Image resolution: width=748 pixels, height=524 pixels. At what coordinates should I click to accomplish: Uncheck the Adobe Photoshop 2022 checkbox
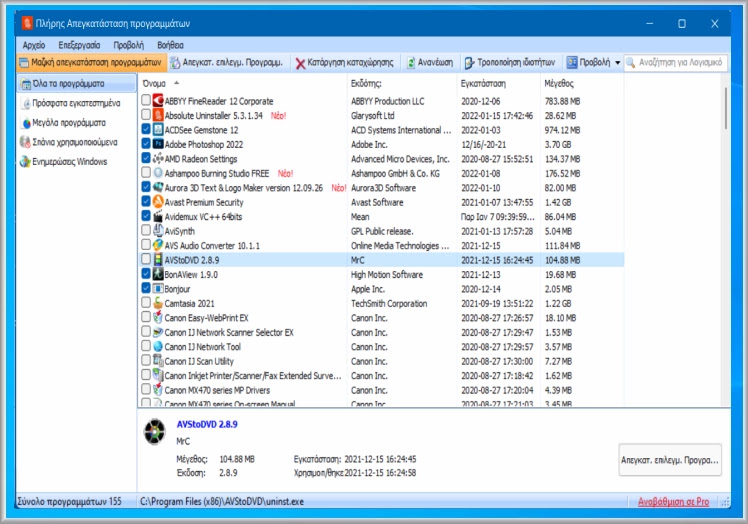146,144
